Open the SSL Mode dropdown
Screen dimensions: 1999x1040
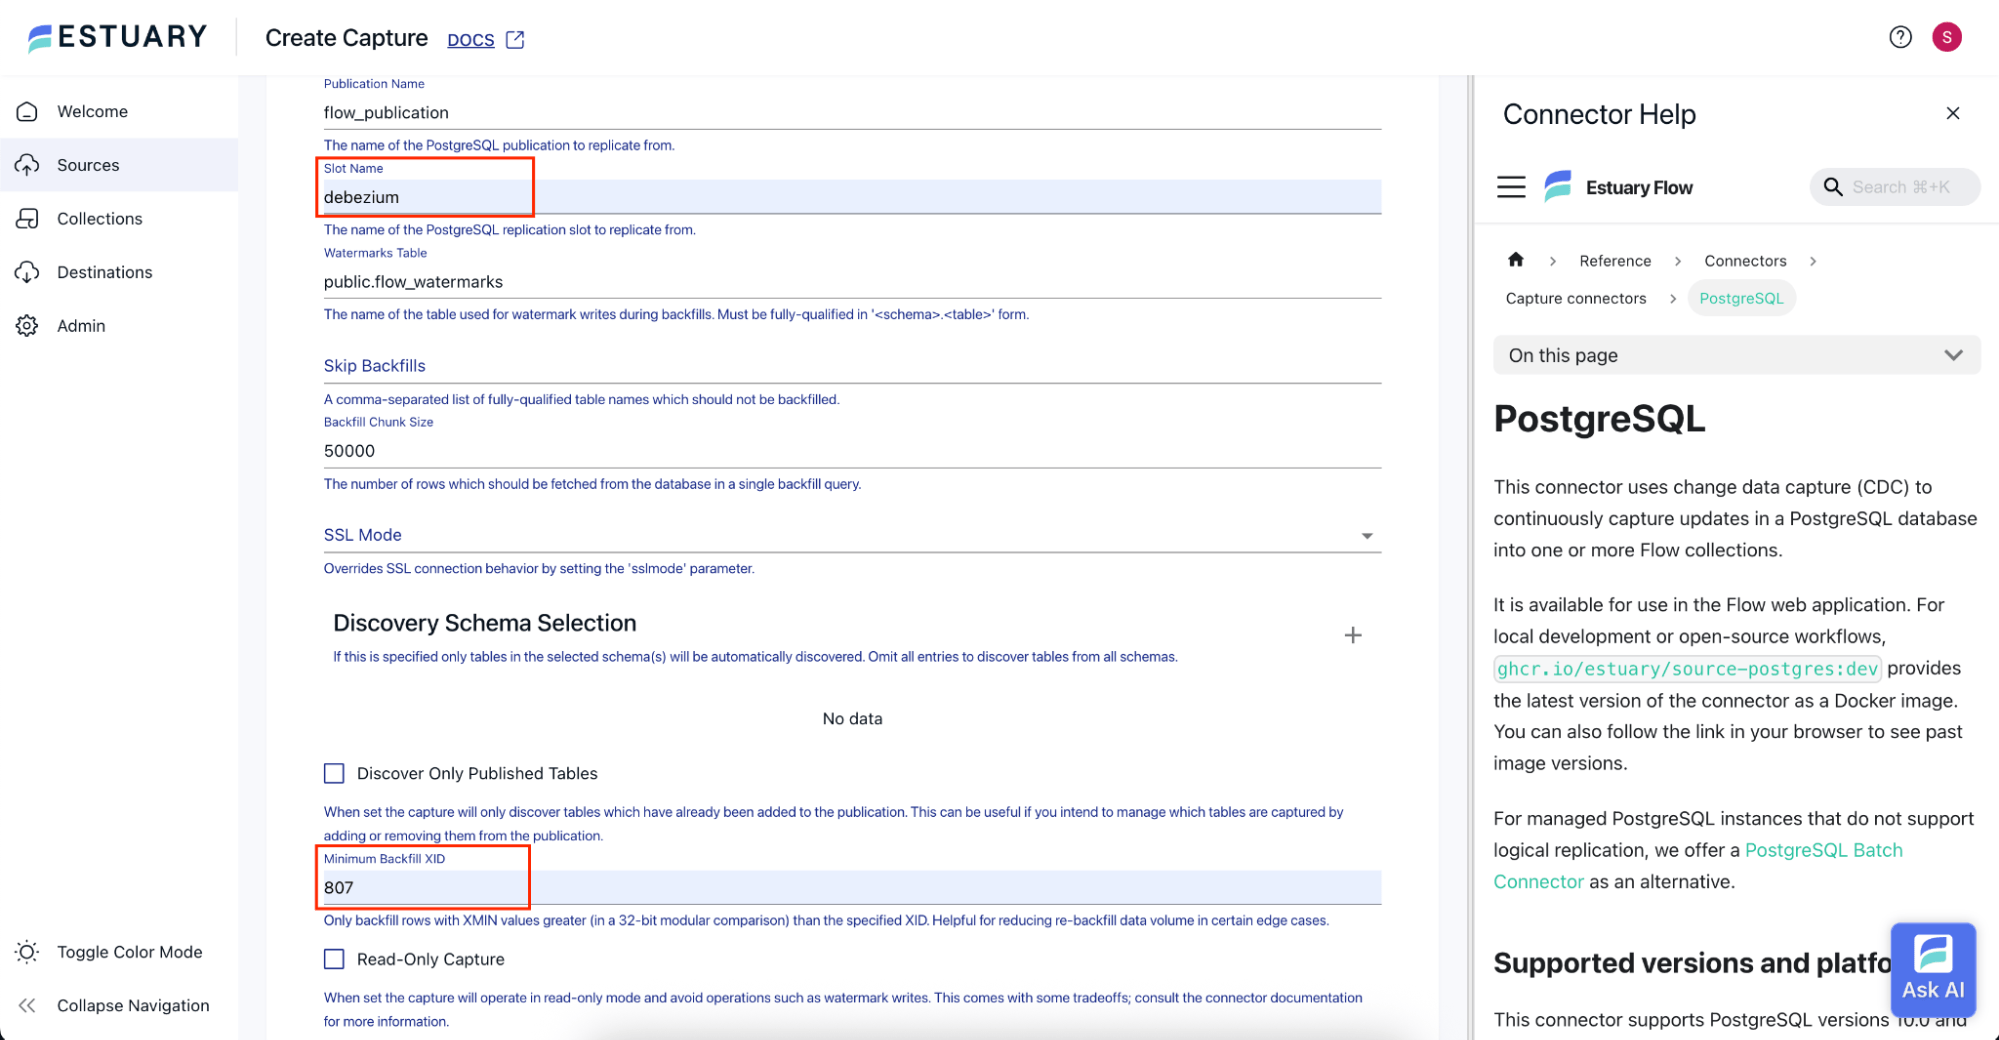click(852, 535)
